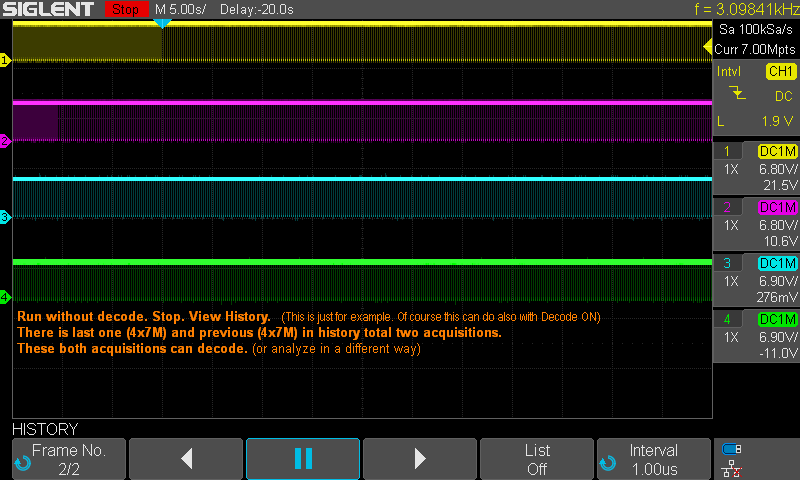The height and width of the screenshot is (480, 800).
Task: Click the Curr 7.00Mpts memory depth text
Action: [x=755, y=49]
